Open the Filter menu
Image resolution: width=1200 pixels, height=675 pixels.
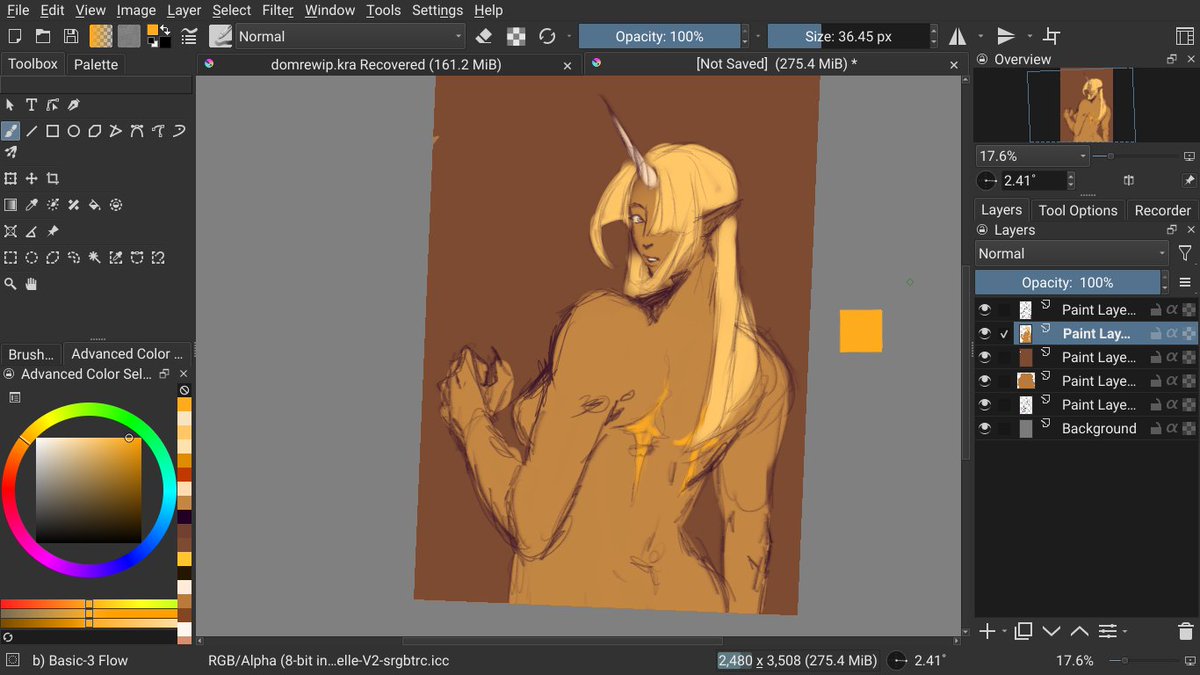(x=278, y=10)
